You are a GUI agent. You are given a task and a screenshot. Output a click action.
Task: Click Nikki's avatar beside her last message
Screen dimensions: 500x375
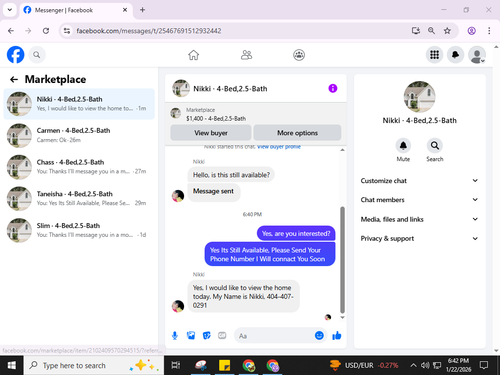(x=178, y=306)
